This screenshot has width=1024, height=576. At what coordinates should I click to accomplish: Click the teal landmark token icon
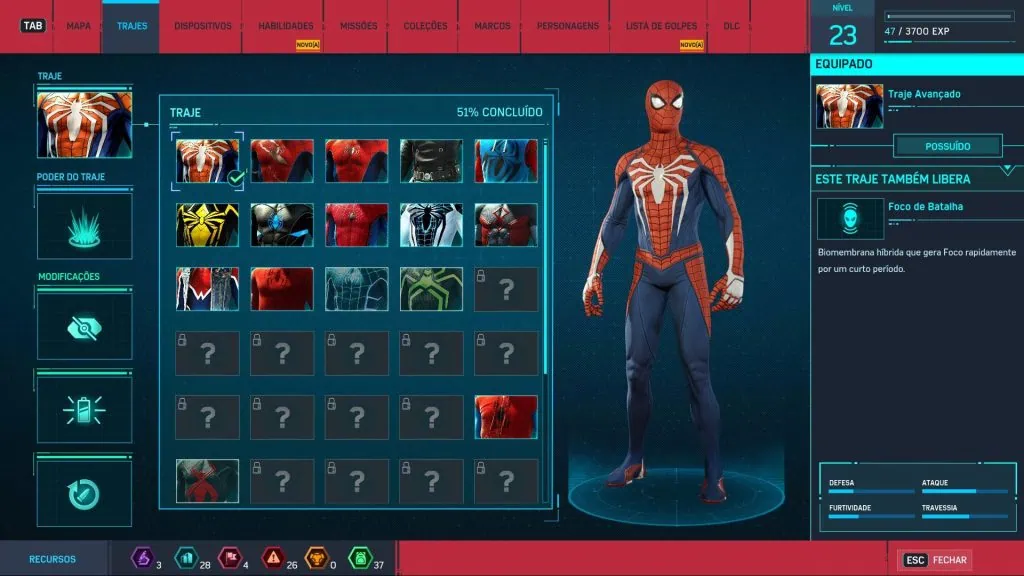pyautogui.click(x=186, y=558)
